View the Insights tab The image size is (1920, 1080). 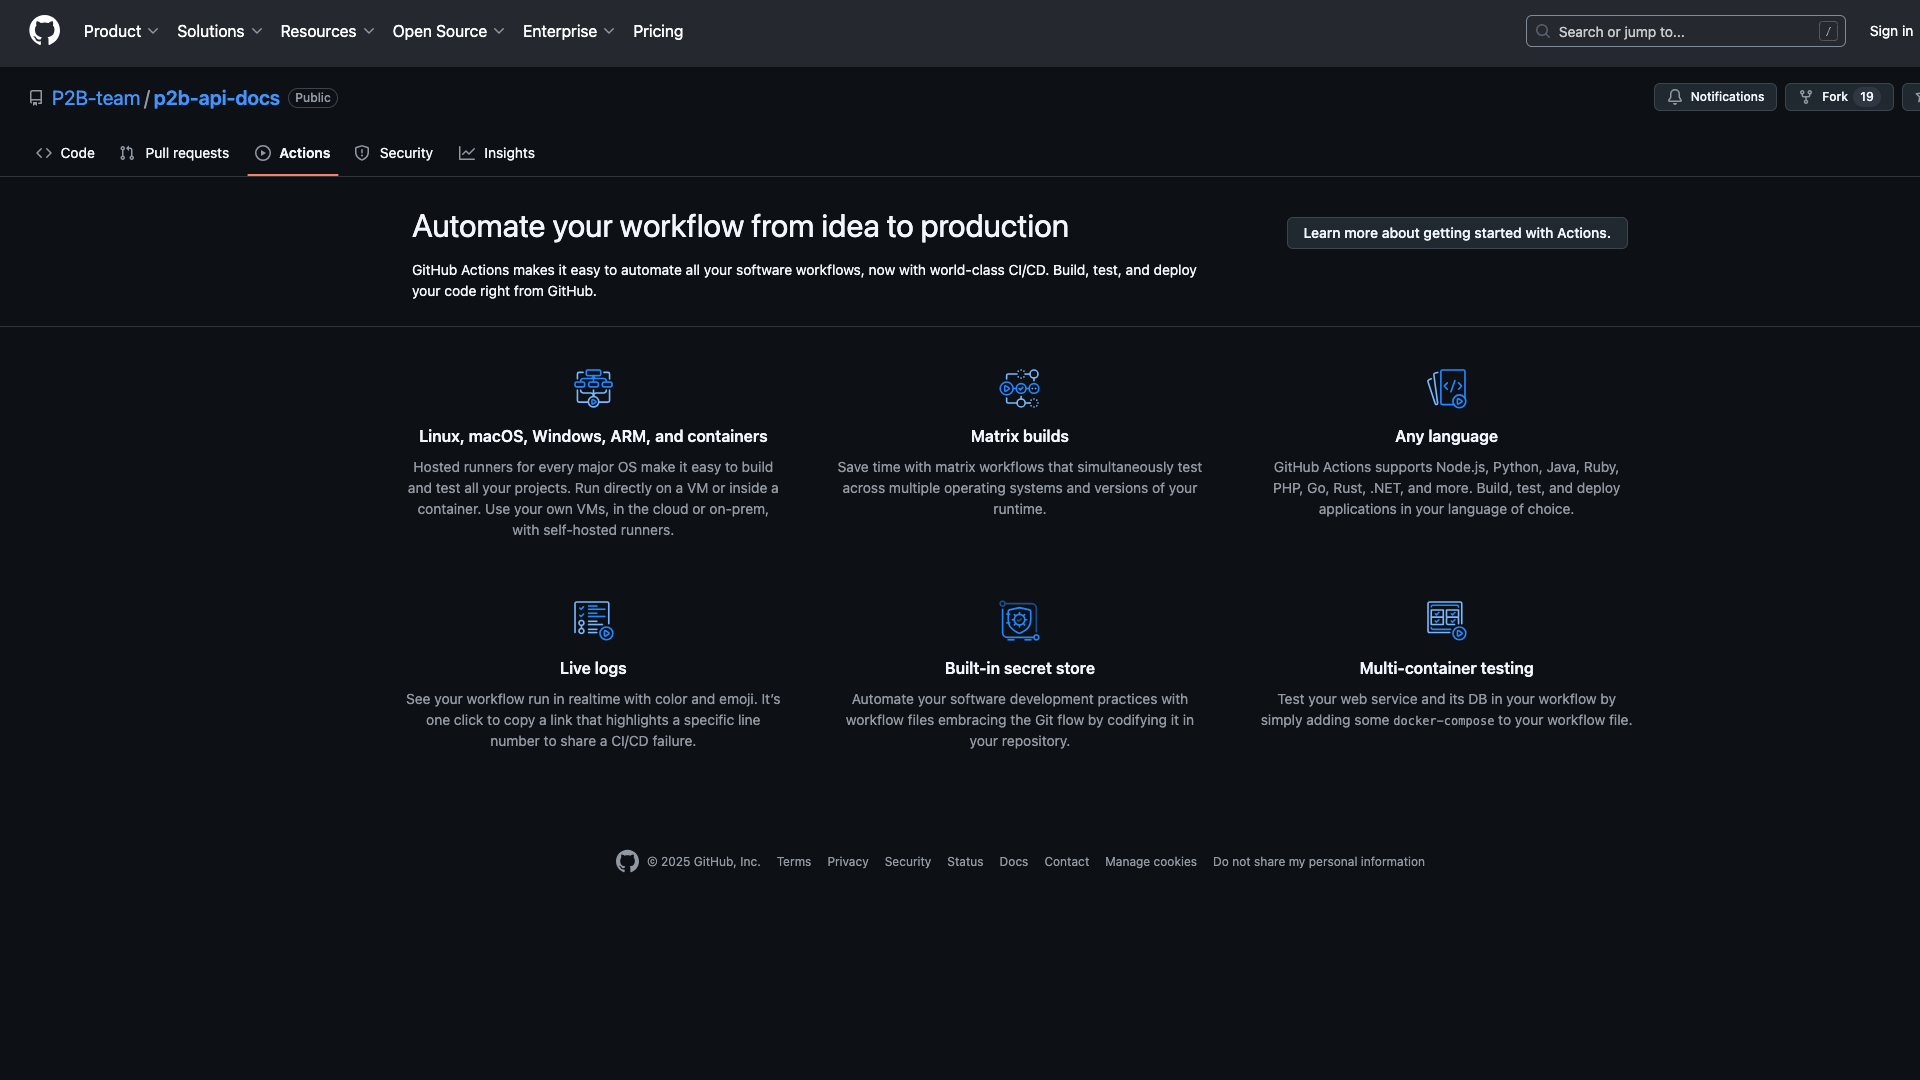point(497,153)
